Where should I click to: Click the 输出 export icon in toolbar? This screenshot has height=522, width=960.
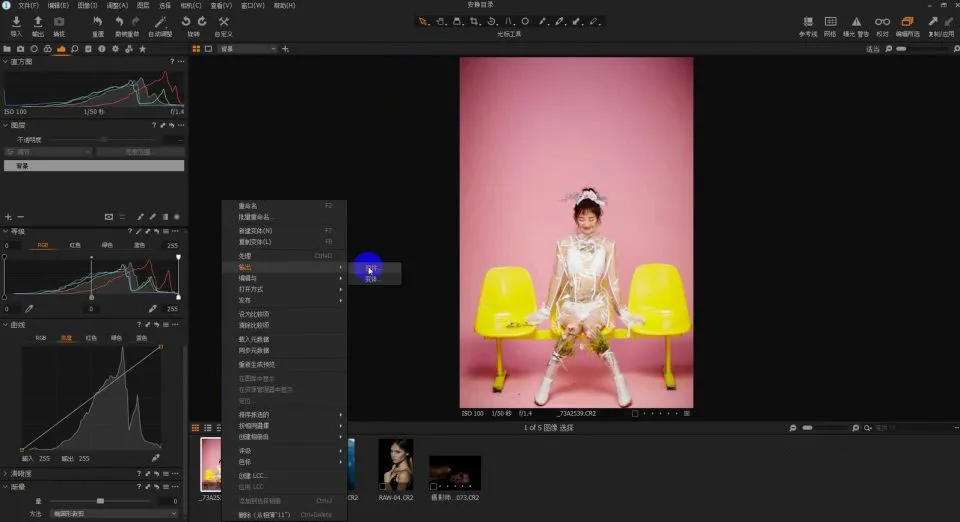click(x=38, y=22)
